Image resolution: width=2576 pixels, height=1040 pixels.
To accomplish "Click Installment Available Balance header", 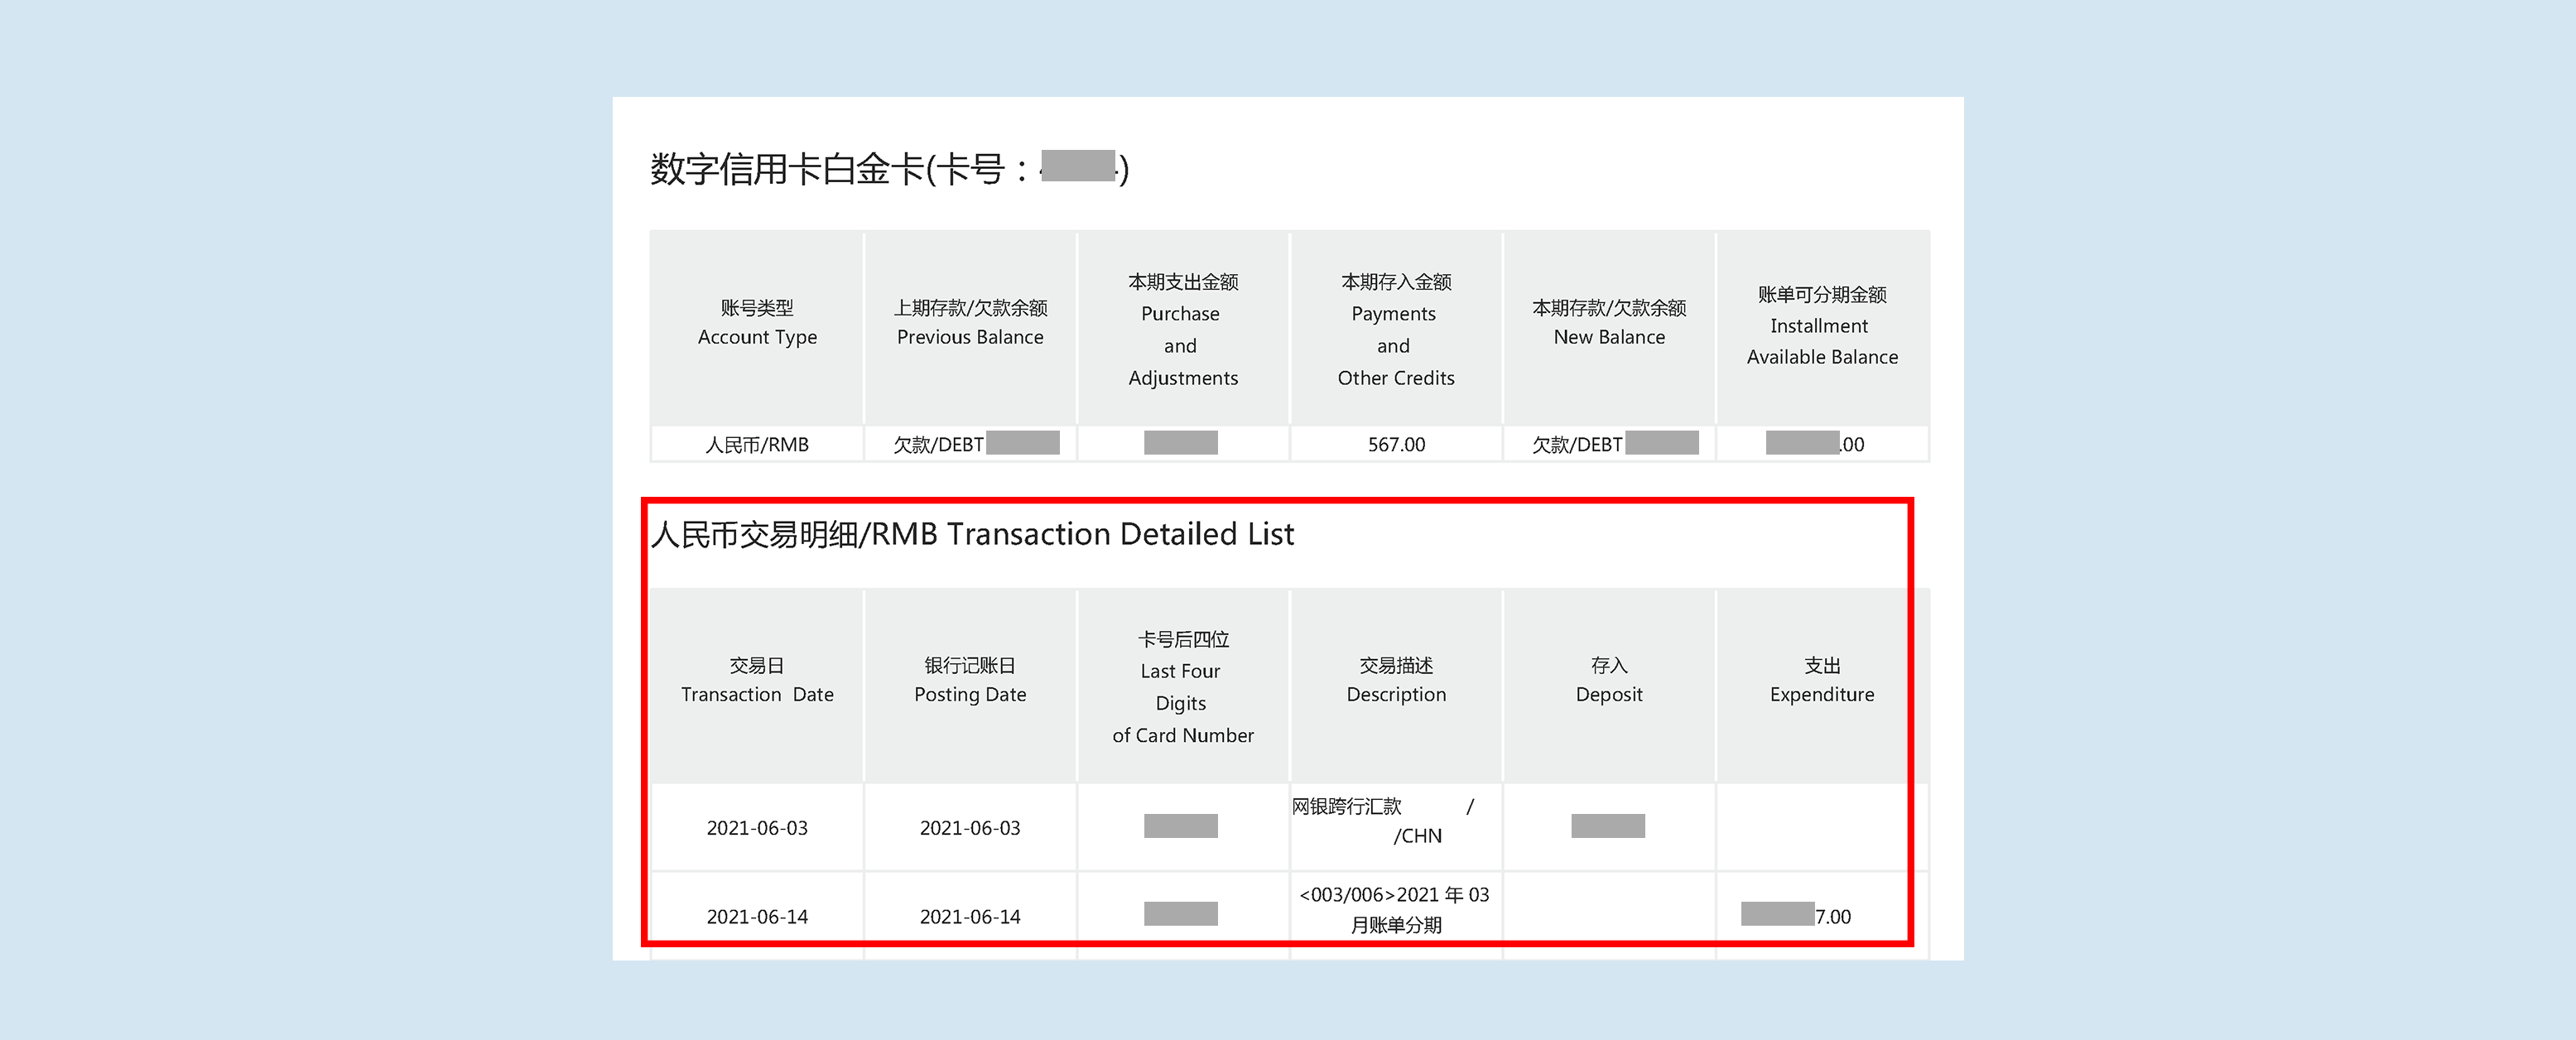I will (1821, 326).
